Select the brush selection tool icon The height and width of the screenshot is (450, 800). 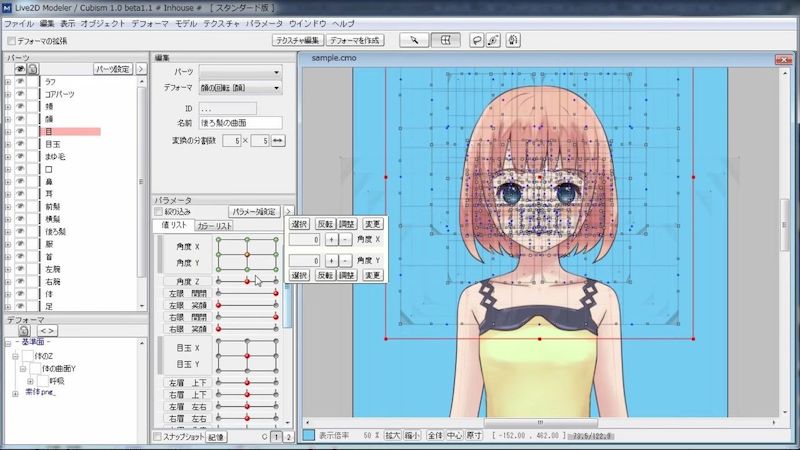(493, 40)
